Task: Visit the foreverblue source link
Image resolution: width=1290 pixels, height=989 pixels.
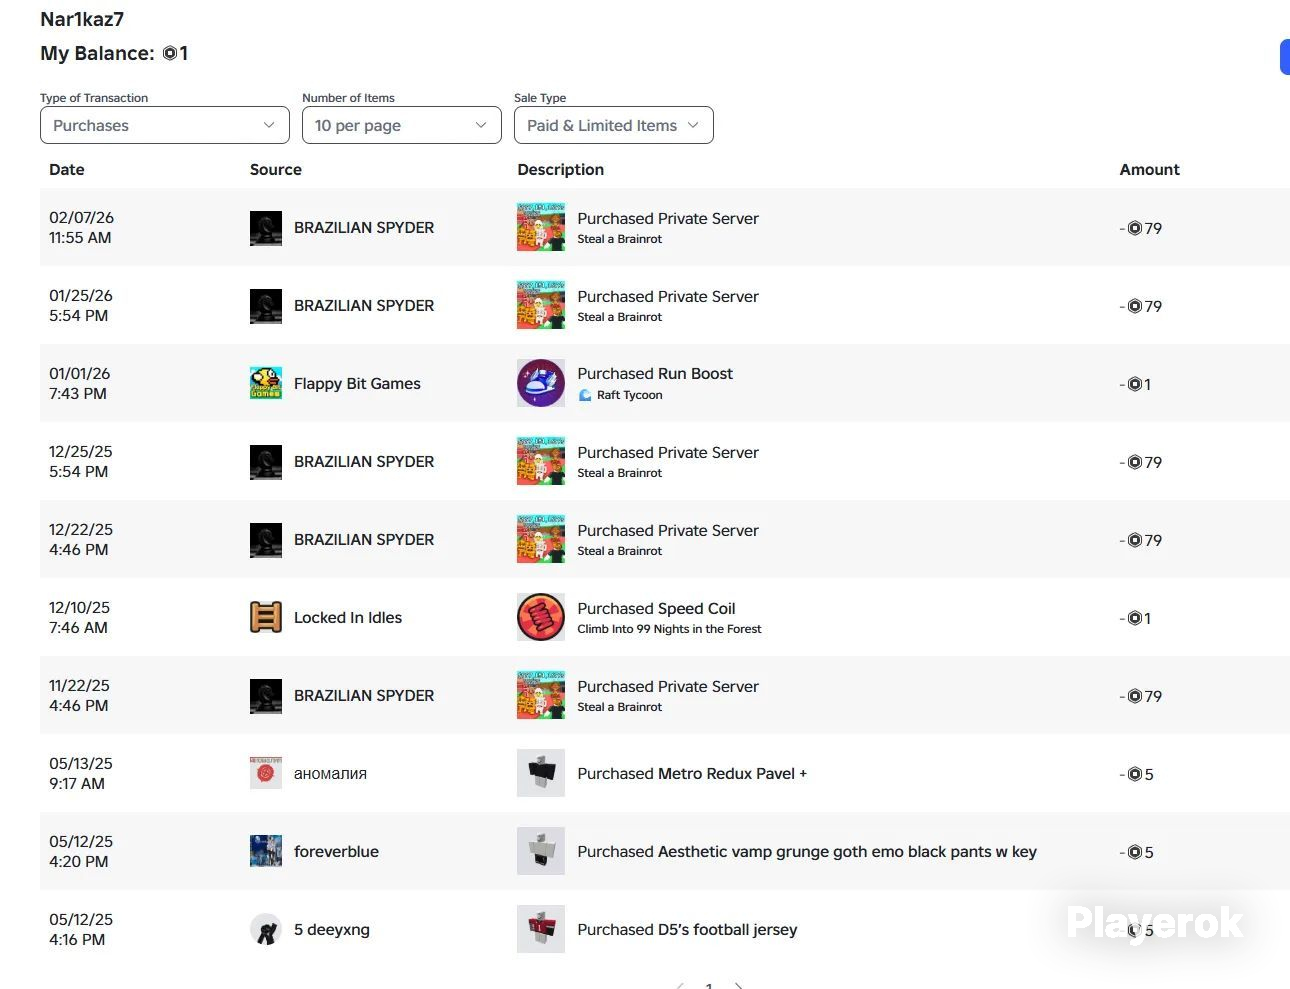Action: (336, 852)
